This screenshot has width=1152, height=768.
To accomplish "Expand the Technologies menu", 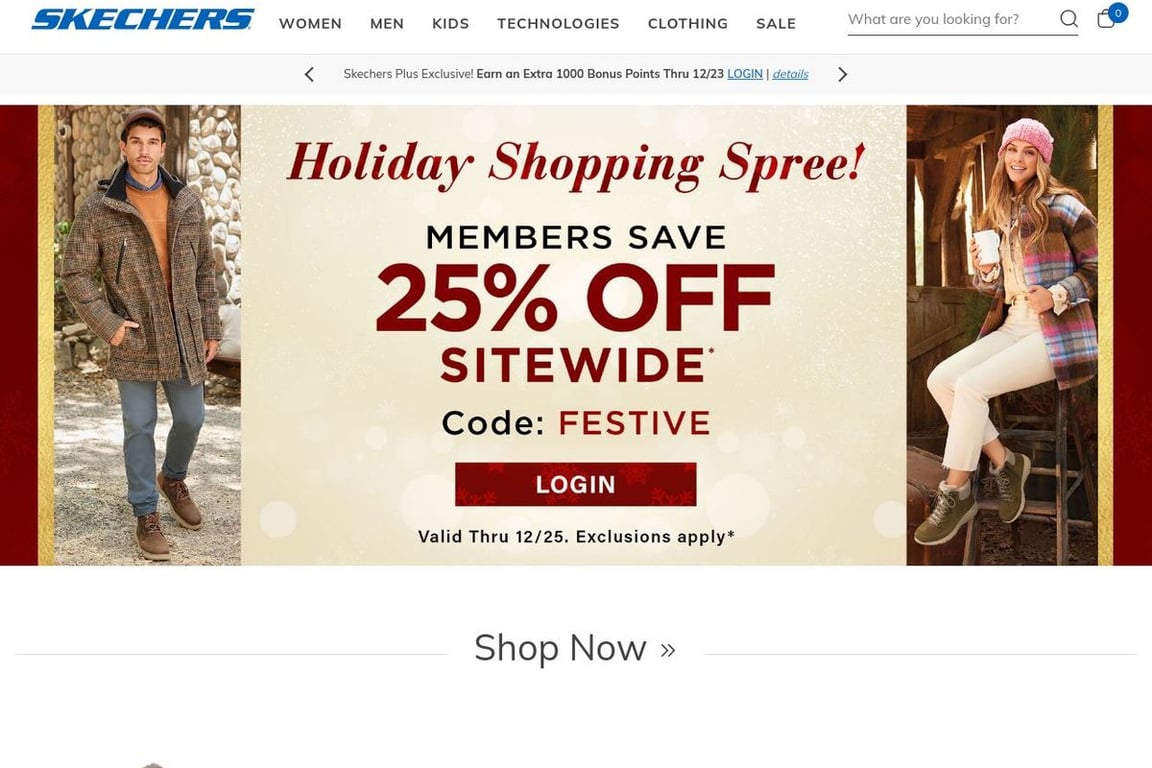I will pos(558,24).
